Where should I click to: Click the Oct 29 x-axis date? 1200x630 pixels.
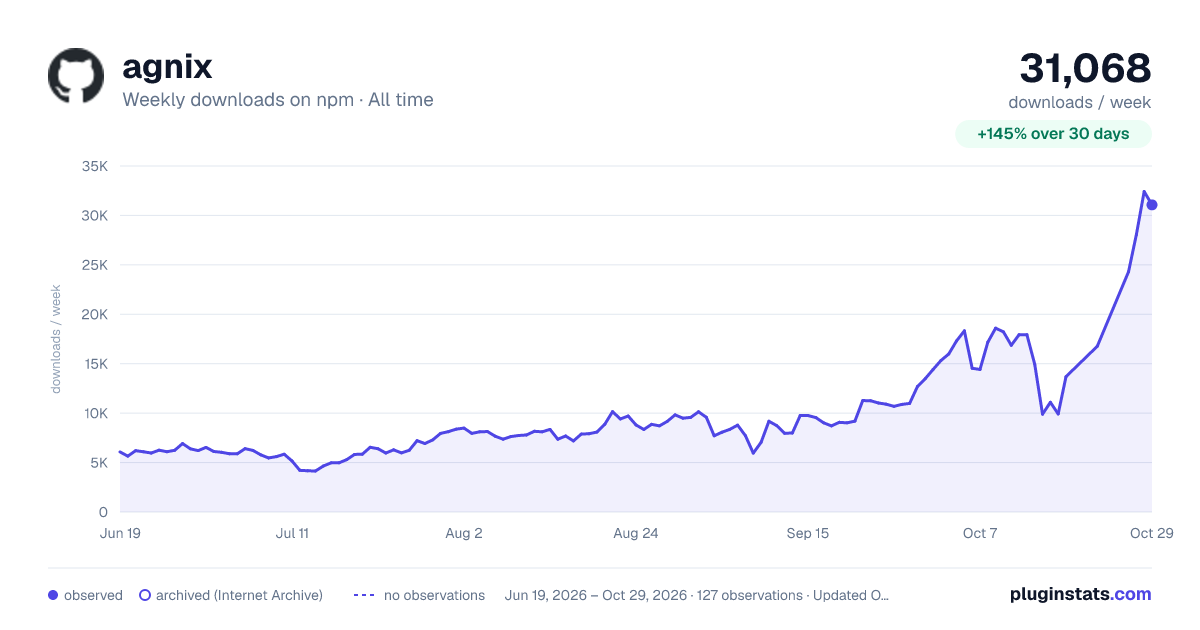(x=1152, y=533)
